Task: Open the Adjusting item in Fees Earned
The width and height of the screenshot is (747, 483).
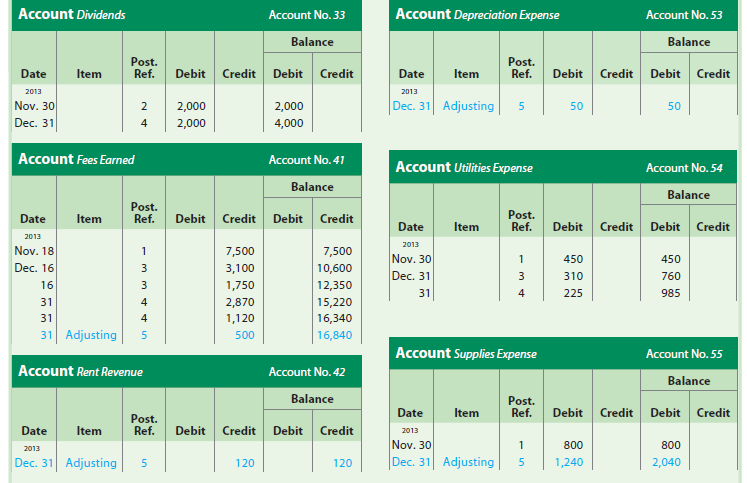Action: (90, 335)
